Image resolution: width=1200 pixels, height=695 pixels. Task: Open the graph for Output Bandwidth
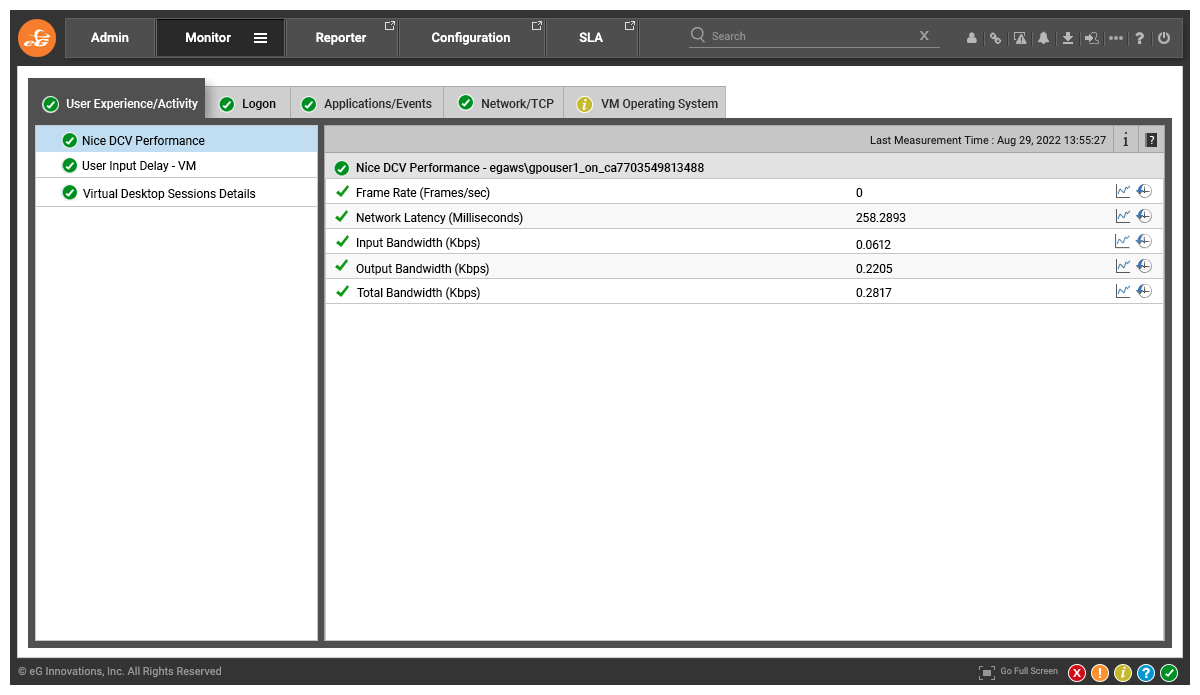click(x=1123, y=266)
